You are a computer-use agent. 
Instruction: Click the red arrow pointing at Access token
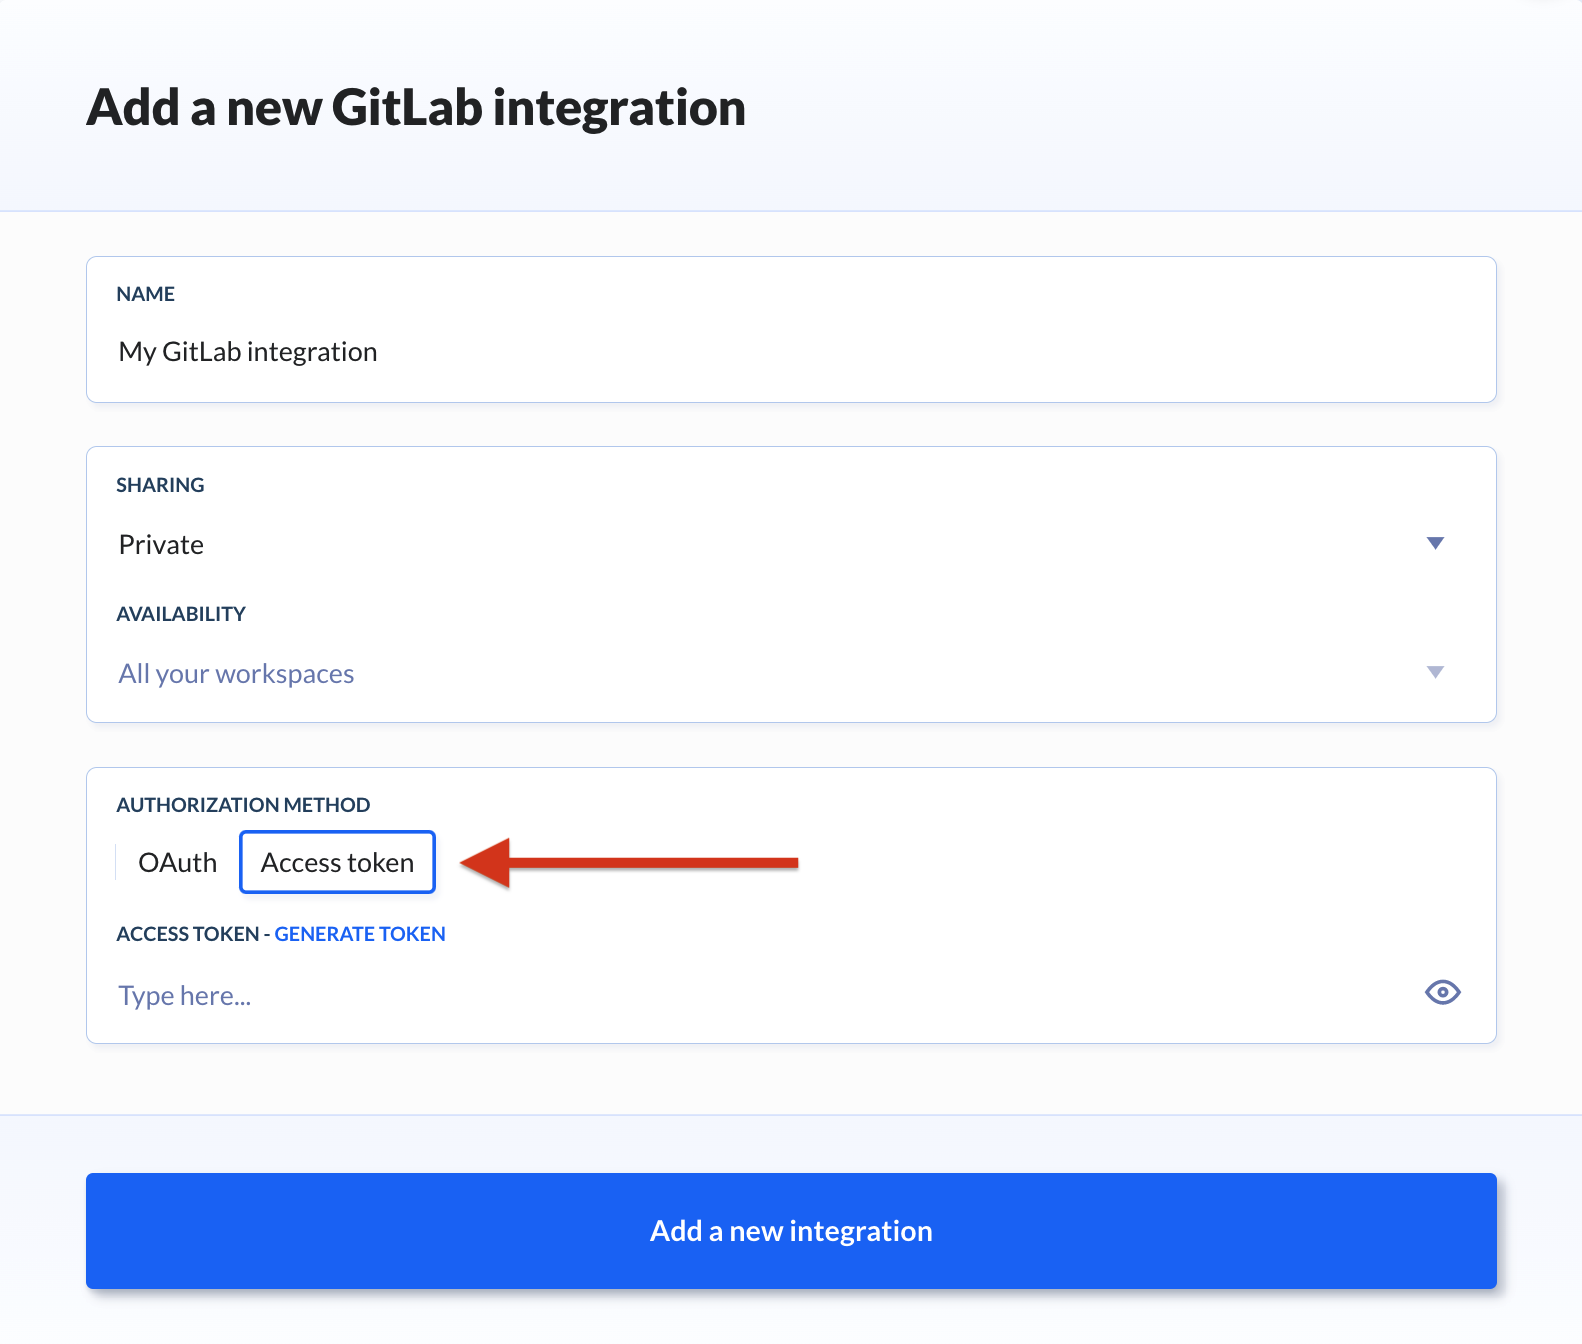pos(629,863)
